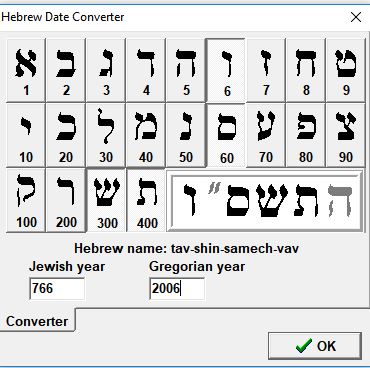Select the Qof letter valued 100
370x368 pixels.
[x=26, y=200]
